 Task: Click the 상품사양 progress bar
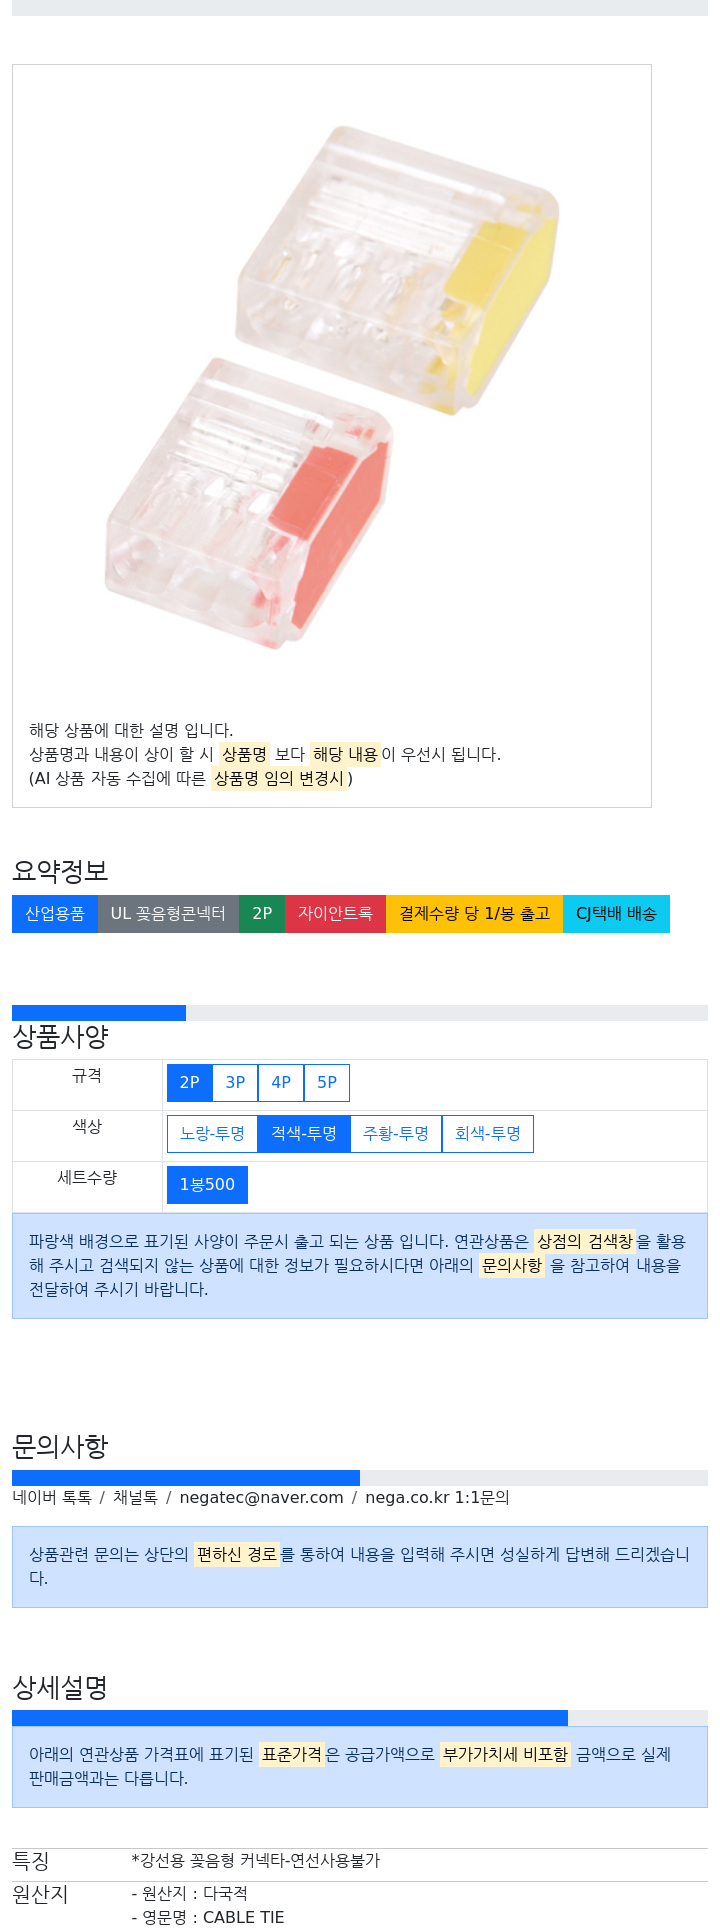click(360, 1013)
